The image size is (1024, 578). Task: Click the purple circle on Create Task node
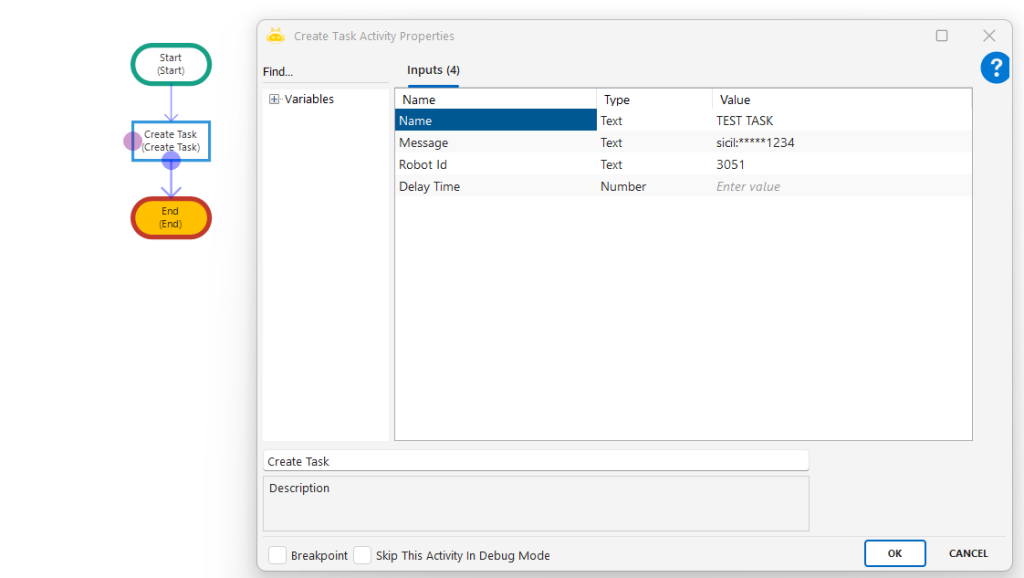pos(133,141)
